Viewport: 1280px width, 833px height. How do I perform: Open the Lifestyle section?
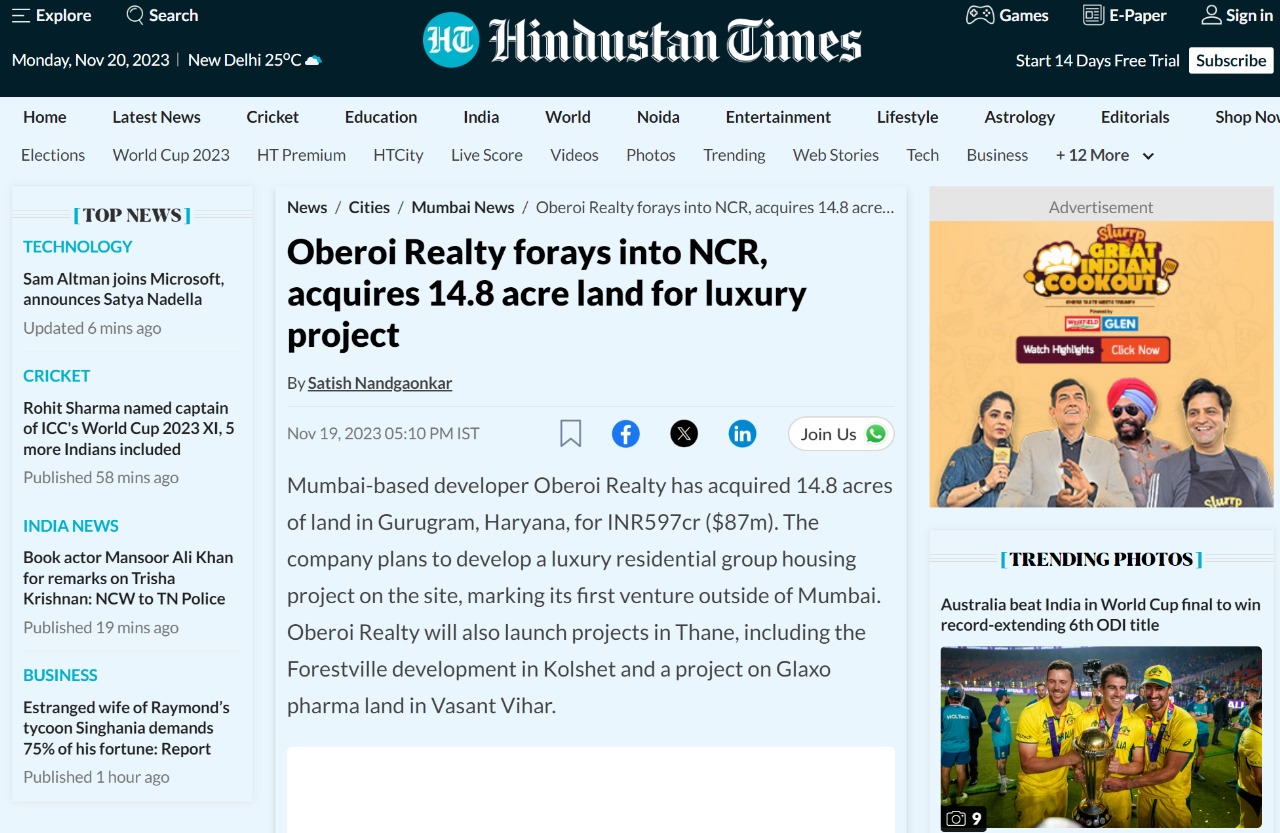point(908,117)
